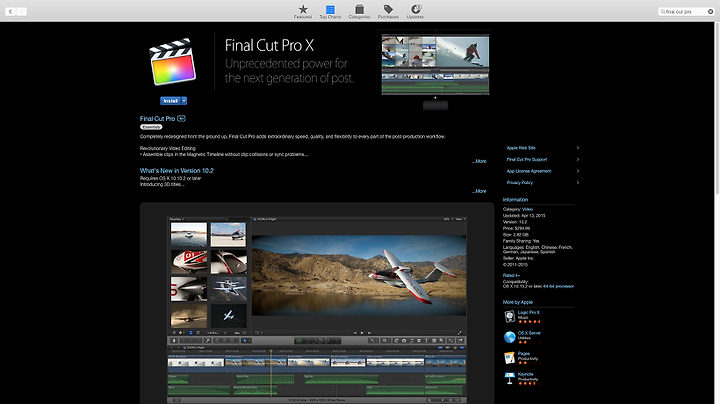Click the Video category link
The image size is (720, 404).
coord(527,209)
